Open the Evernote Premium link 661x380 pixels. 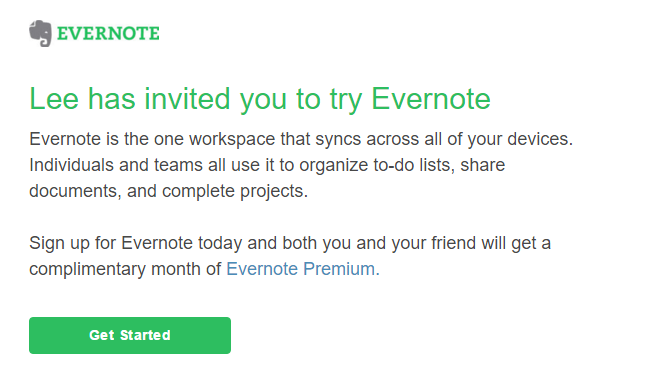(x=303, y=269)
